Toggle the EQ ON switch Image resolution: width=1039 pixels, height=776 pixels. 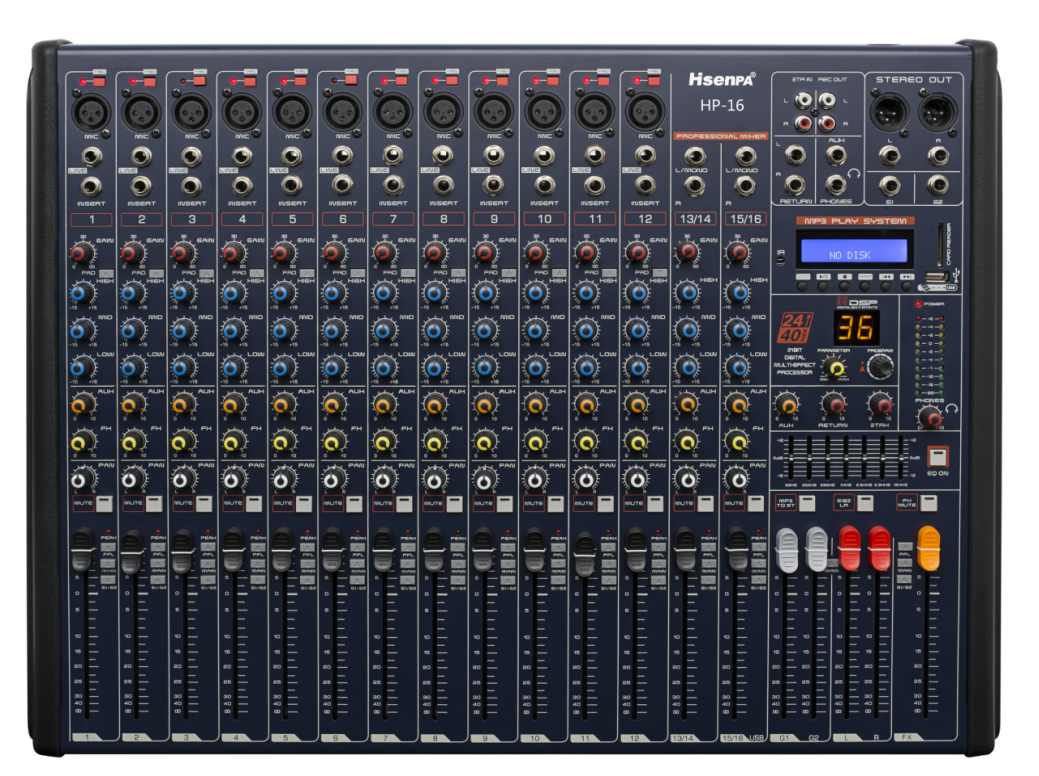tap(937, 455)
